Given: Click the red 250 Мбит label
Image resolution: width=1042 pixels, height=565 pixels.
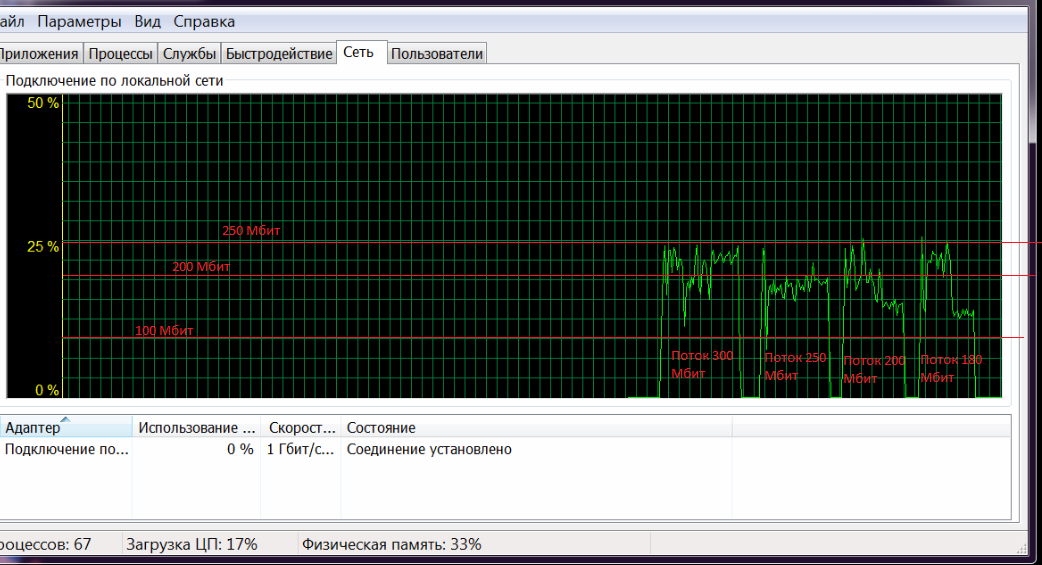Looking at the screenshot, I should click(251, 231).
